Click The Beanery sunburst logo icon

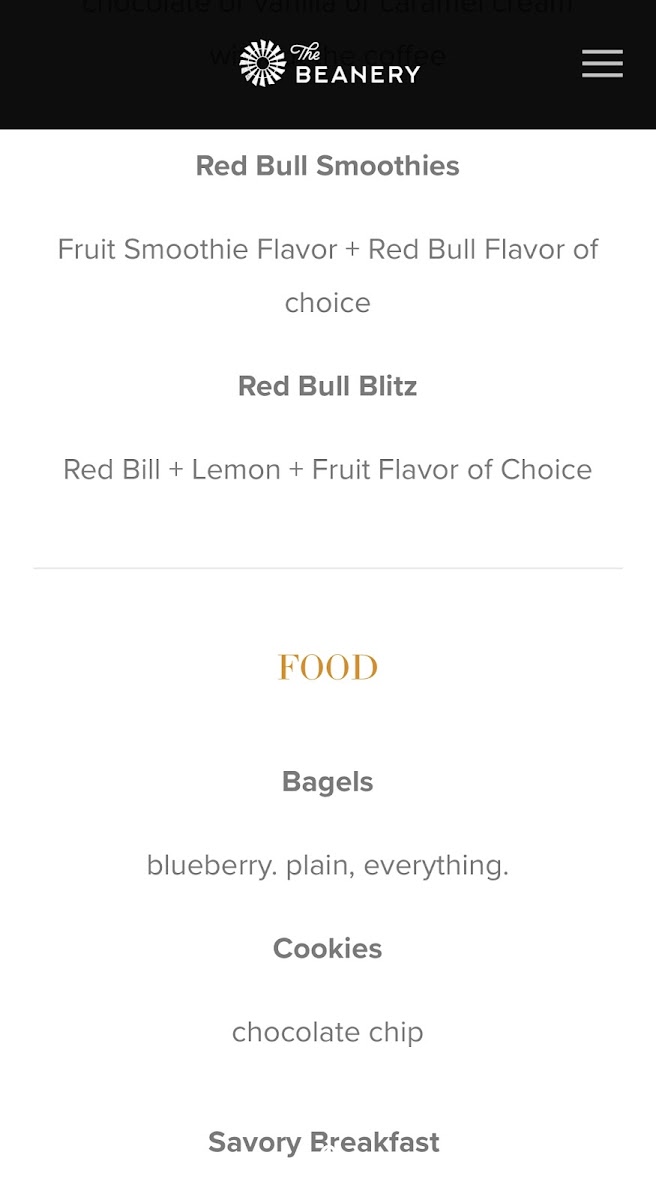tap(263, 63)
